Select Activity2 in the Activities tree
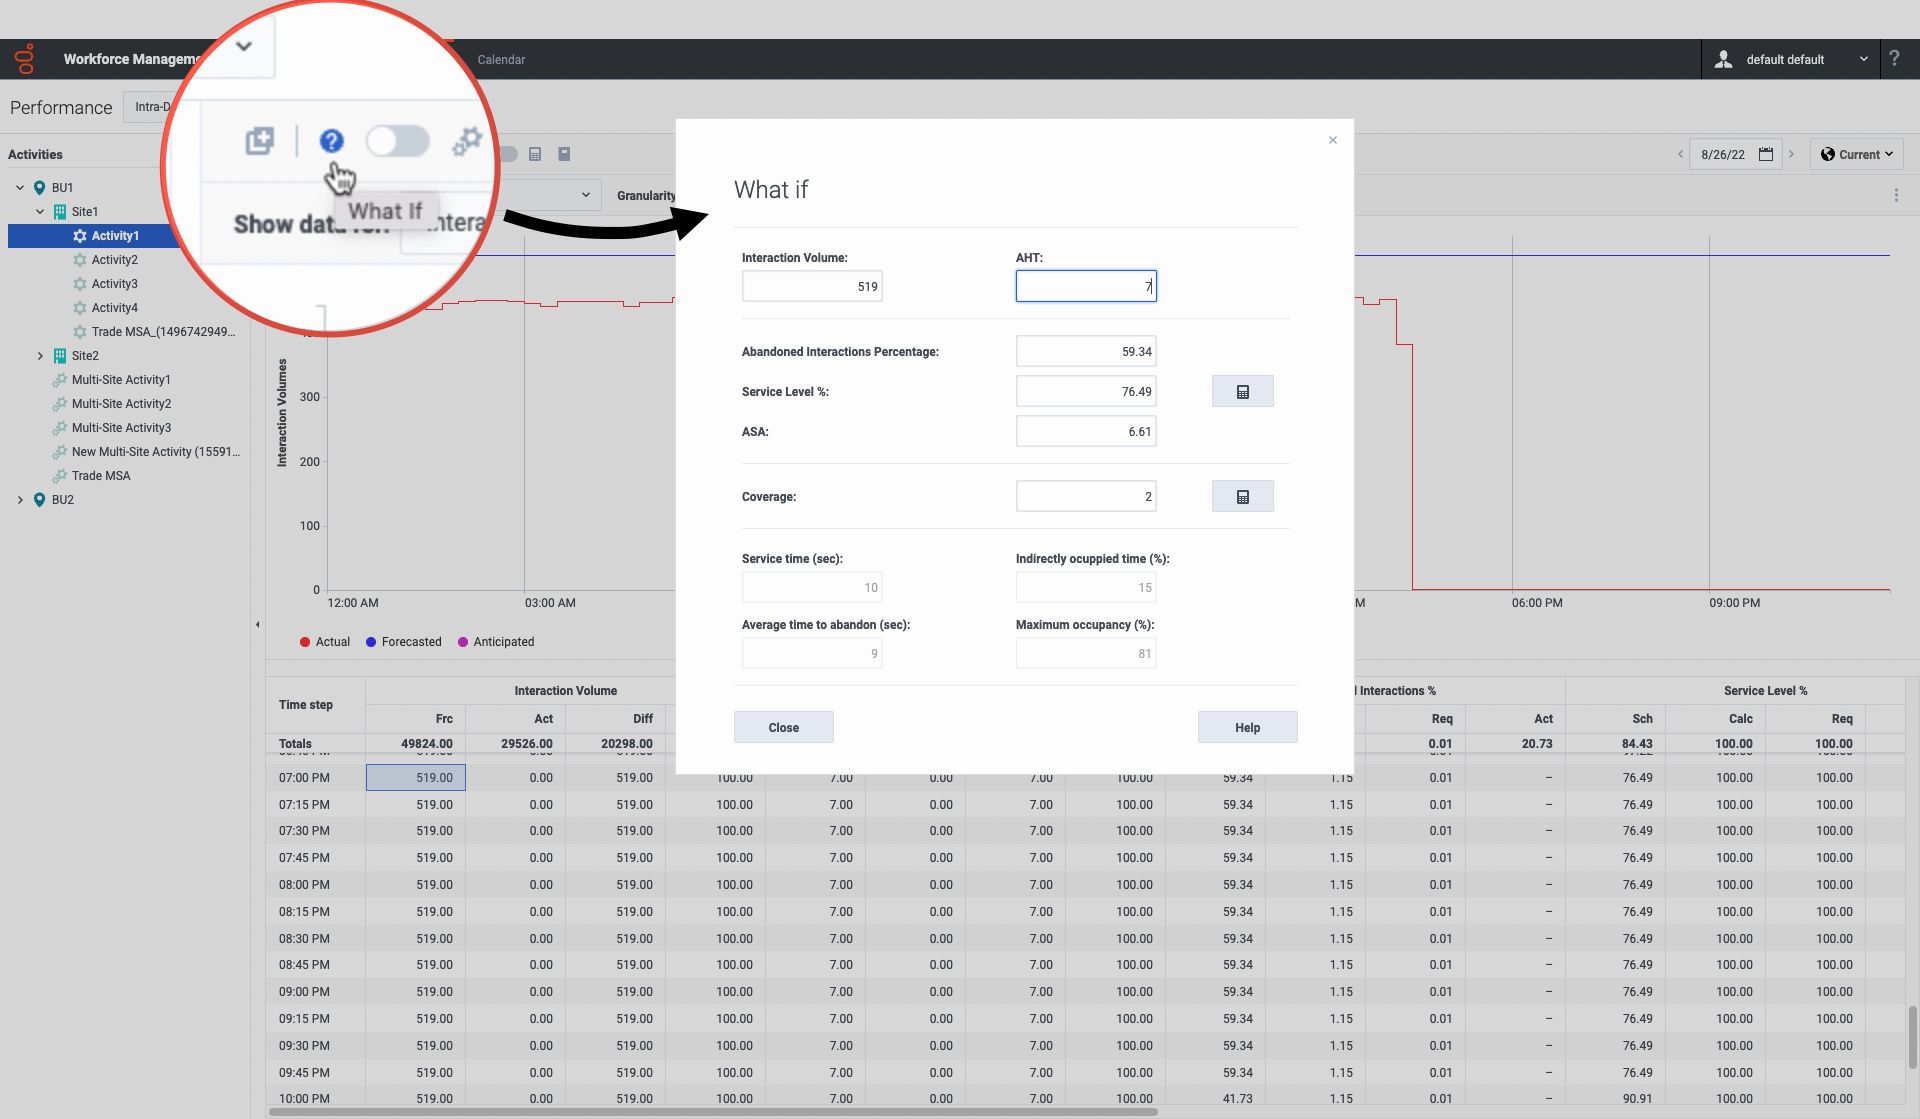This screenshot has height=1119, width=1920. (x=114, y=260)
